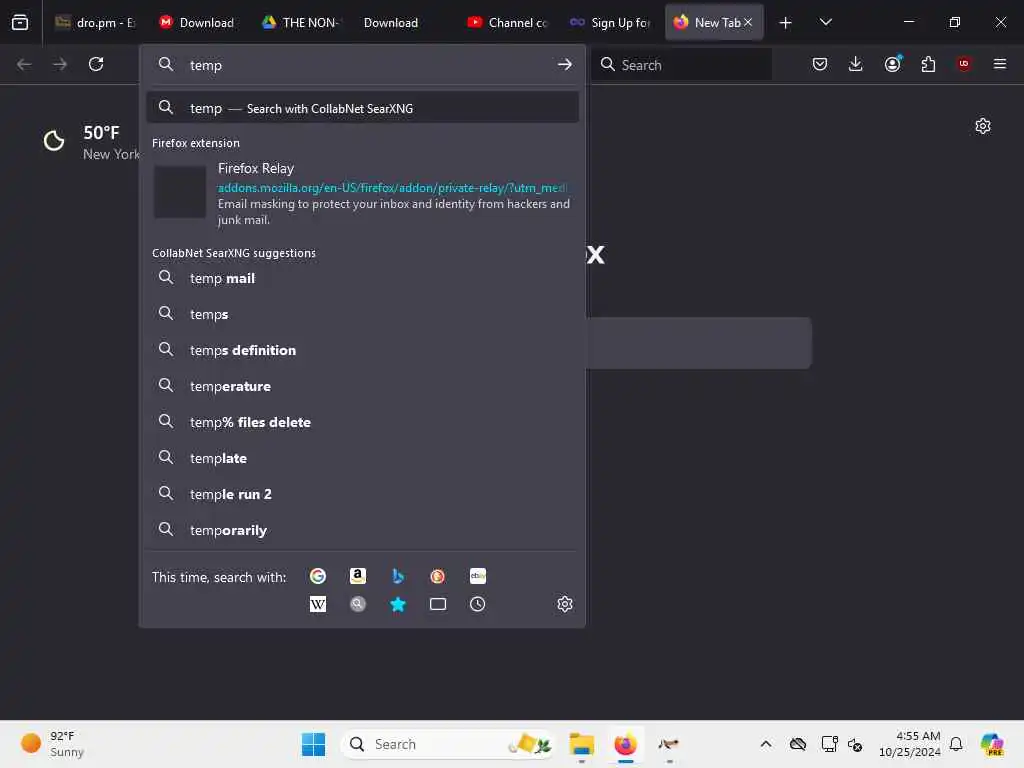Choose the temps definition suggestion
The width and height of the screenshot is (1024, 768).
tap(362, 350)
